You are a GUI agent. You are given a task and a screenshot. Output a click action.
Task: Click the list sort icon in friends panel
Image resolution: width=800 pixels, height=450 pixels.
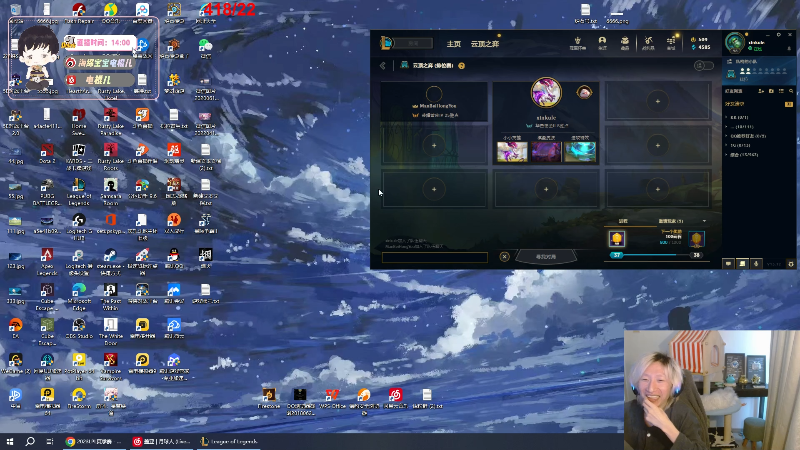[x=781, y=91]
